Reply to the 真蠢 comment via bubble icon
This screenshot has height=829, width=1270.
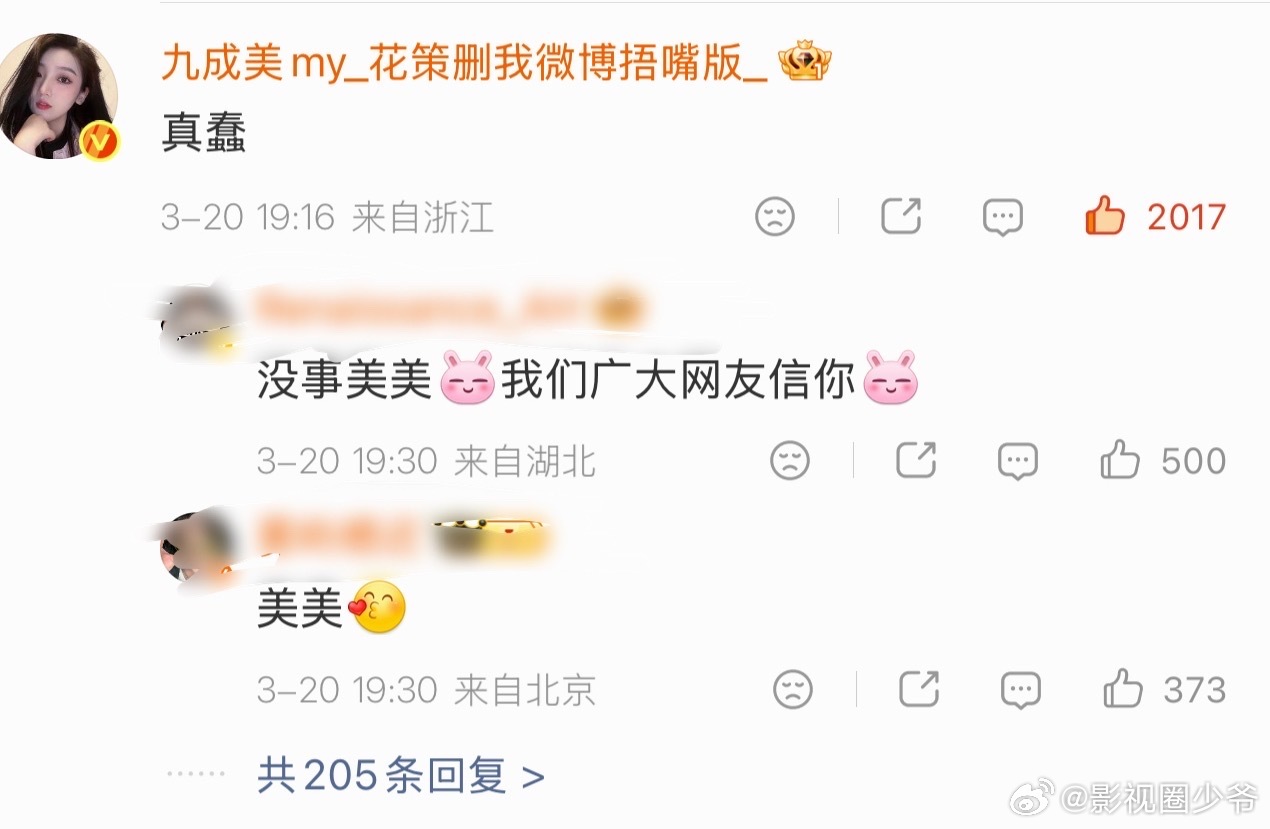tap(1002, 217)
